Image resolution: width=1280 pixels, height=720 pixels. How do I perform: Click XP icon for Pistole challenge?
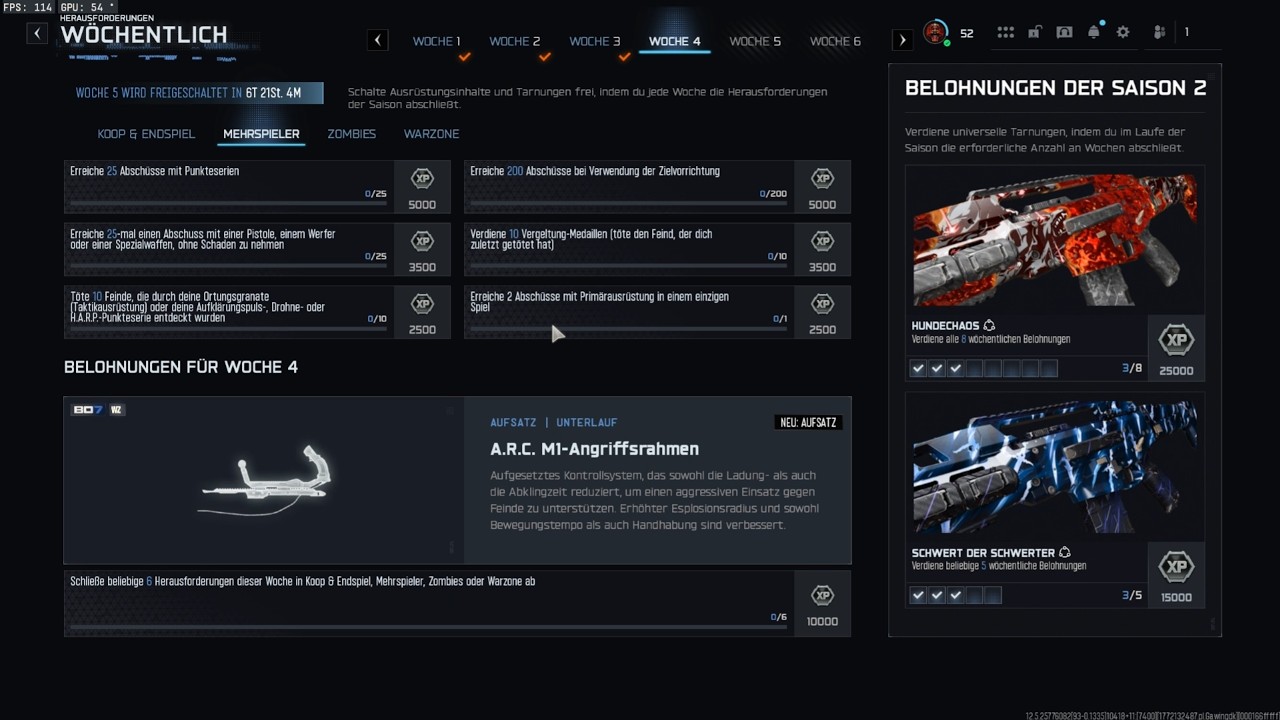[x=422, y=241]
